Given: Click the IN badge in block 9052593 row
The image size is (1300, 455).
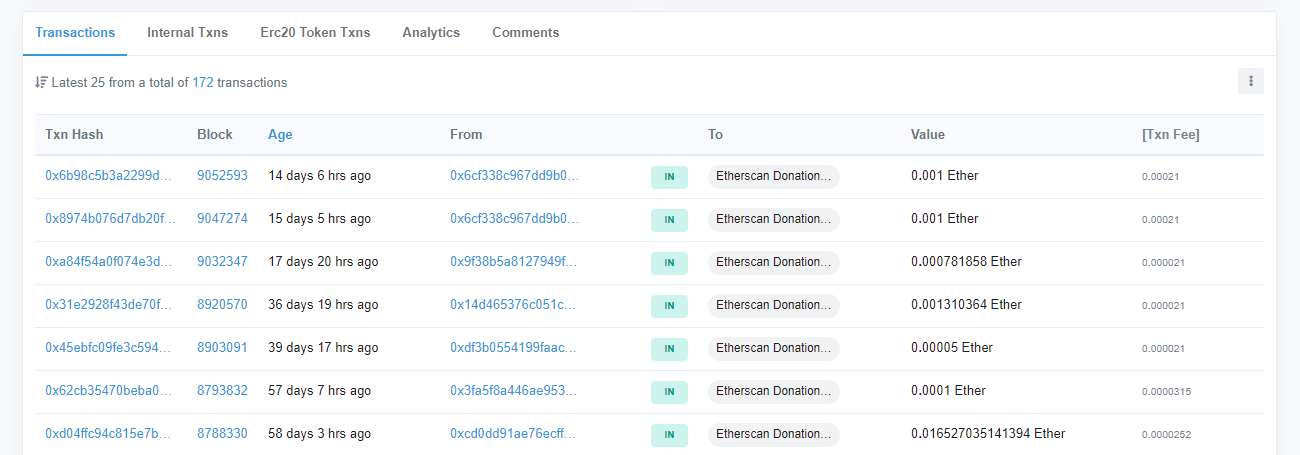Looking at the screenshot, I should 669,177.
